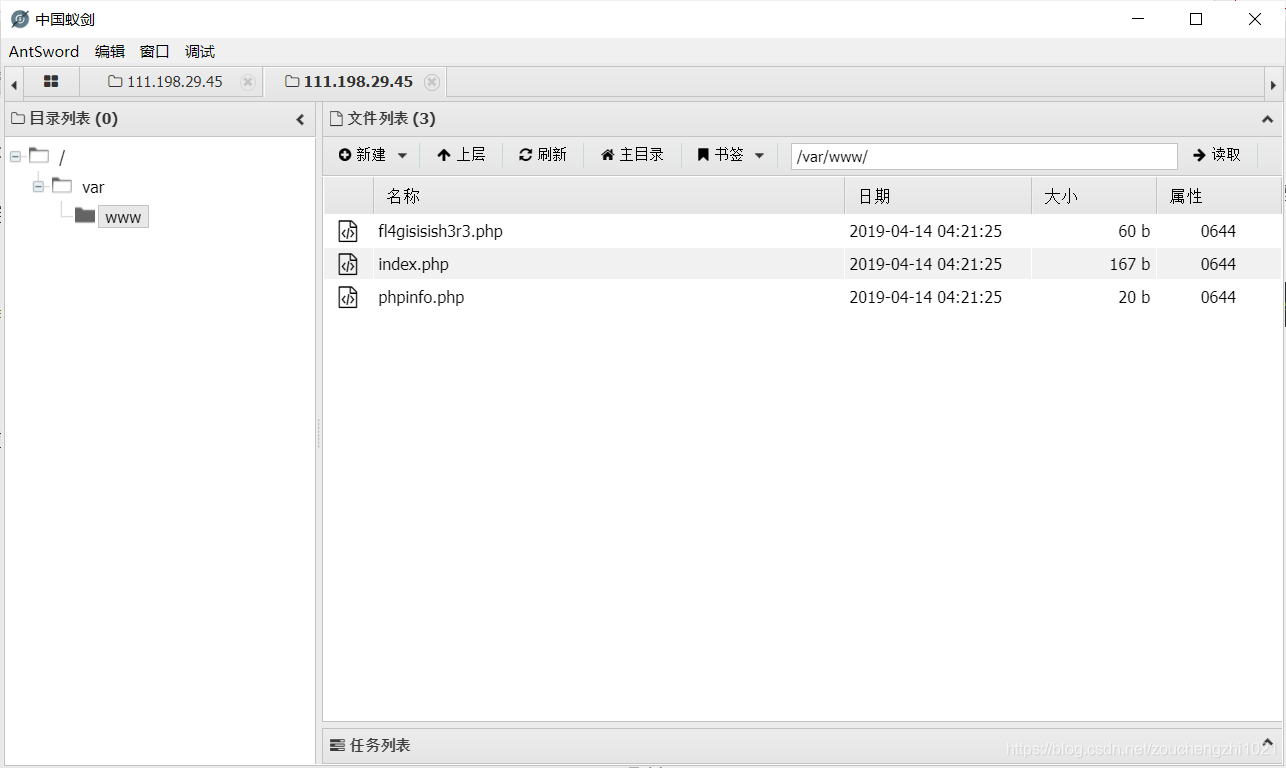
Task: Sort by 属性 column header
Action: coord(1218,196)
